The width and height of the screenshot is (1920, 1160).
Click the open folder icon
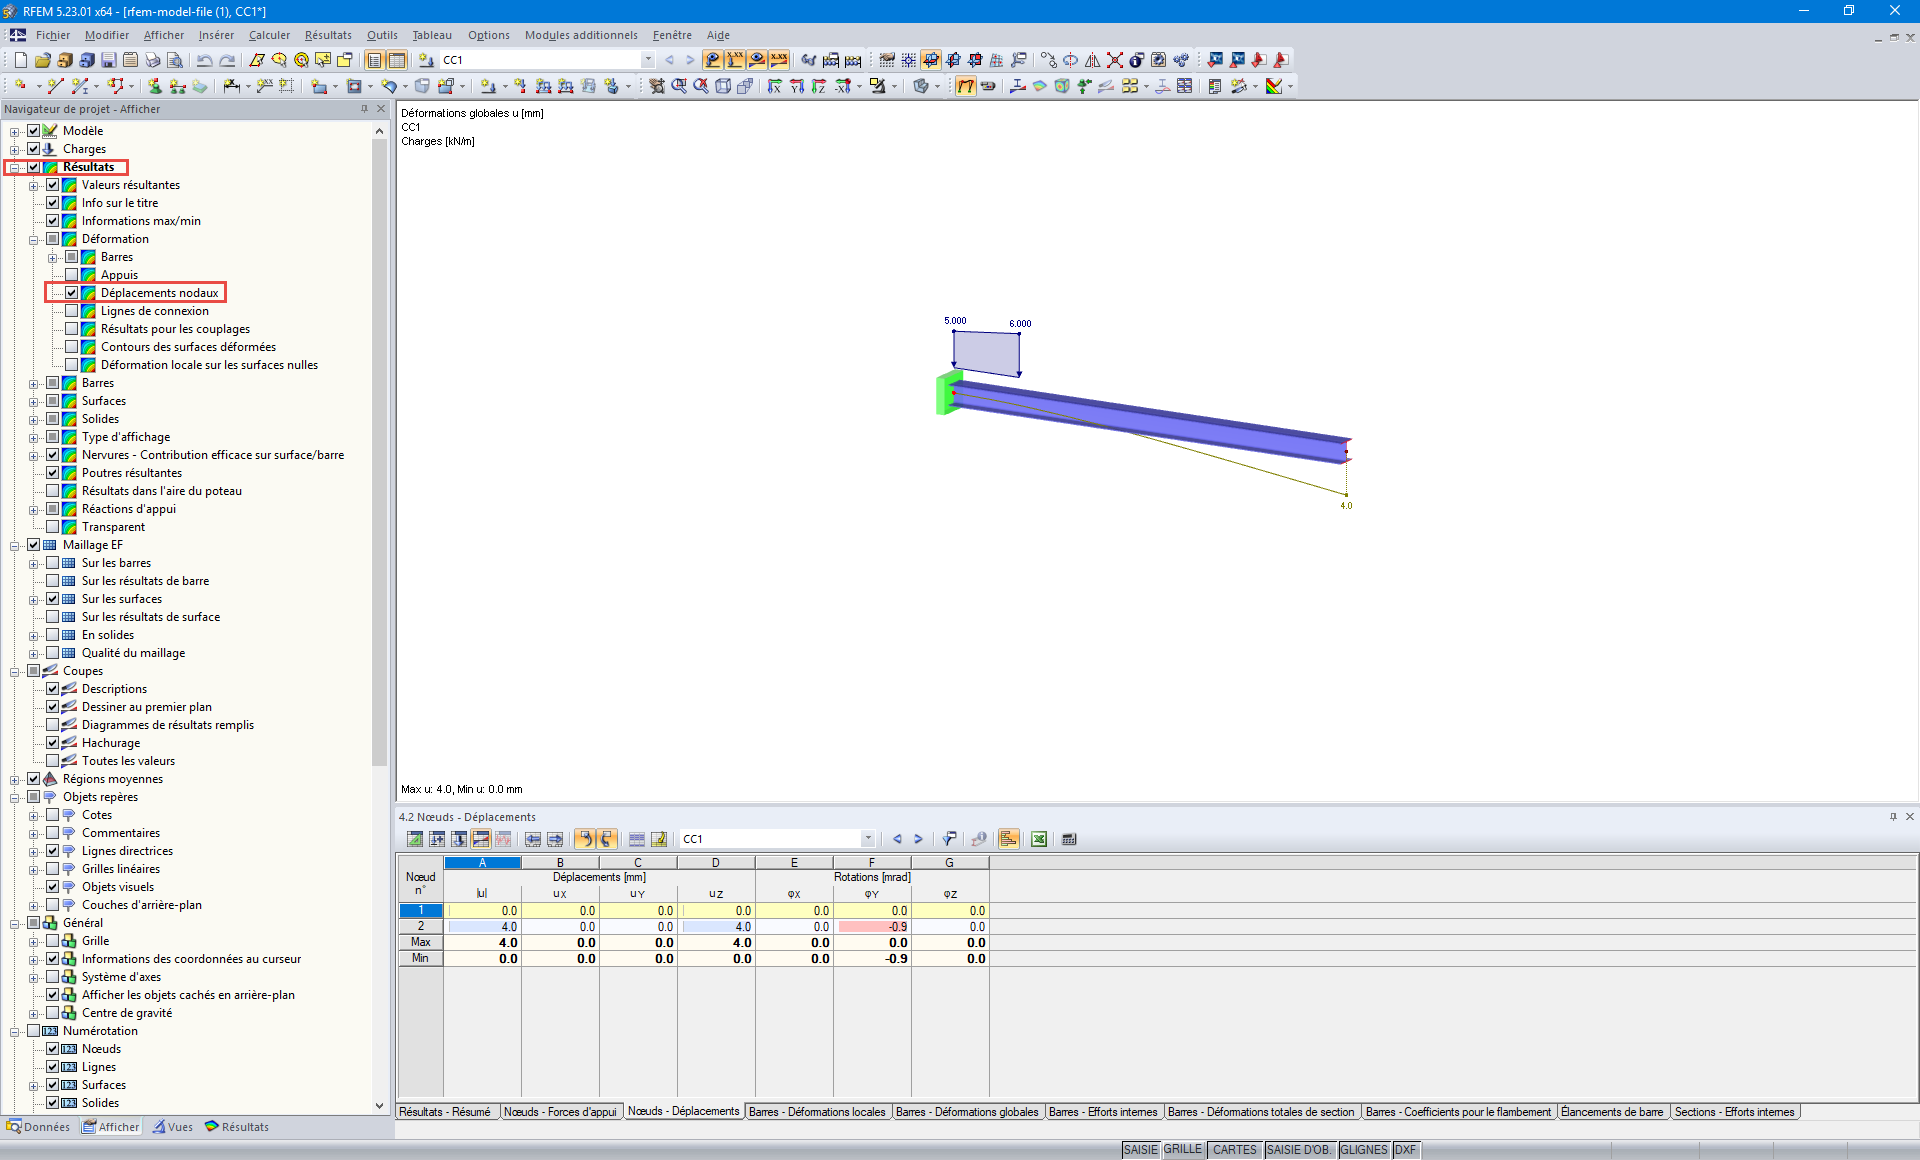pos(42,60)
